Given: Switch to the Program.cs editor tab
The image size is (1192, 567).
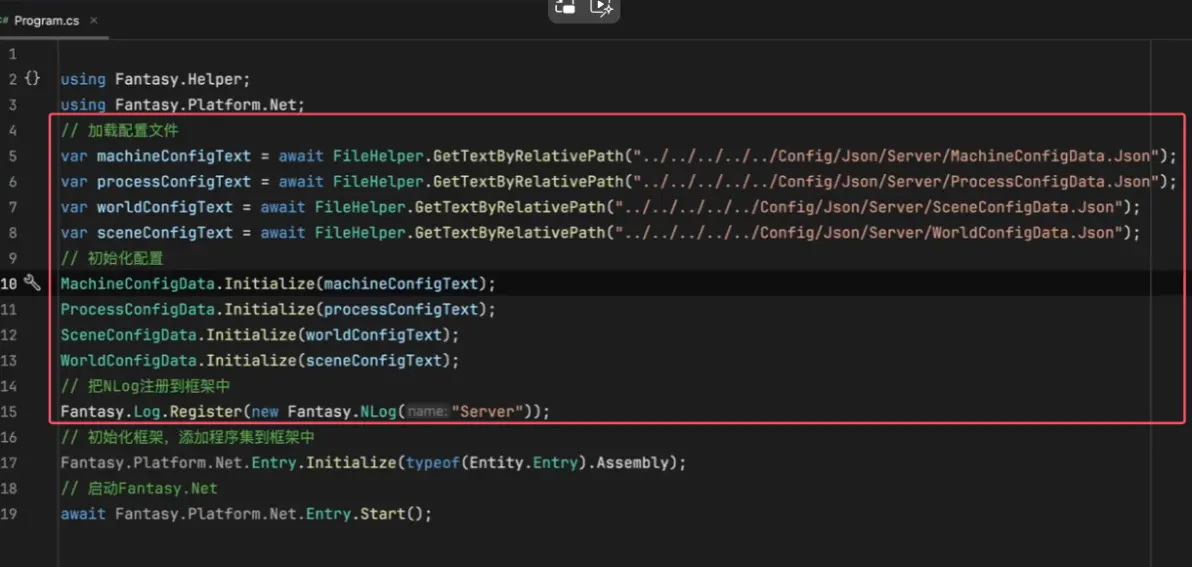Looking at the screenshot, I should point(46,21).
